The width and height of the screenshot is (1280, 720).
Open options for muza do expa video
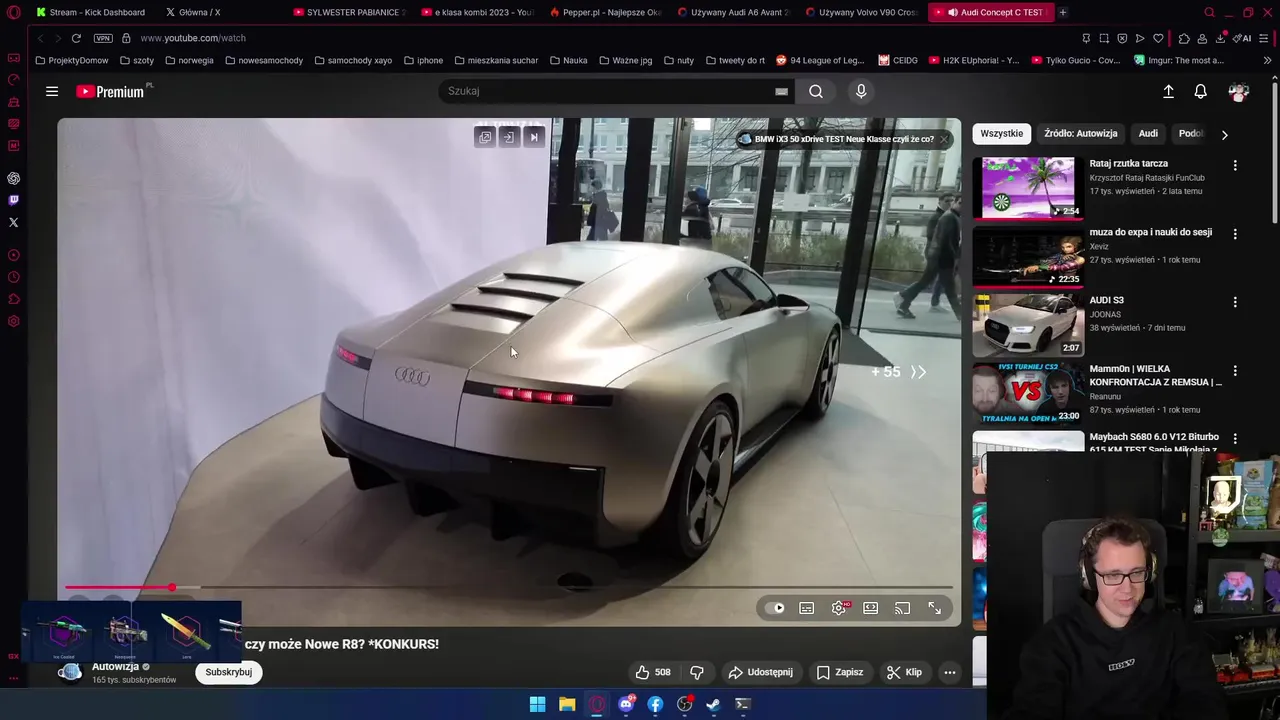[x=1235, y=234]
